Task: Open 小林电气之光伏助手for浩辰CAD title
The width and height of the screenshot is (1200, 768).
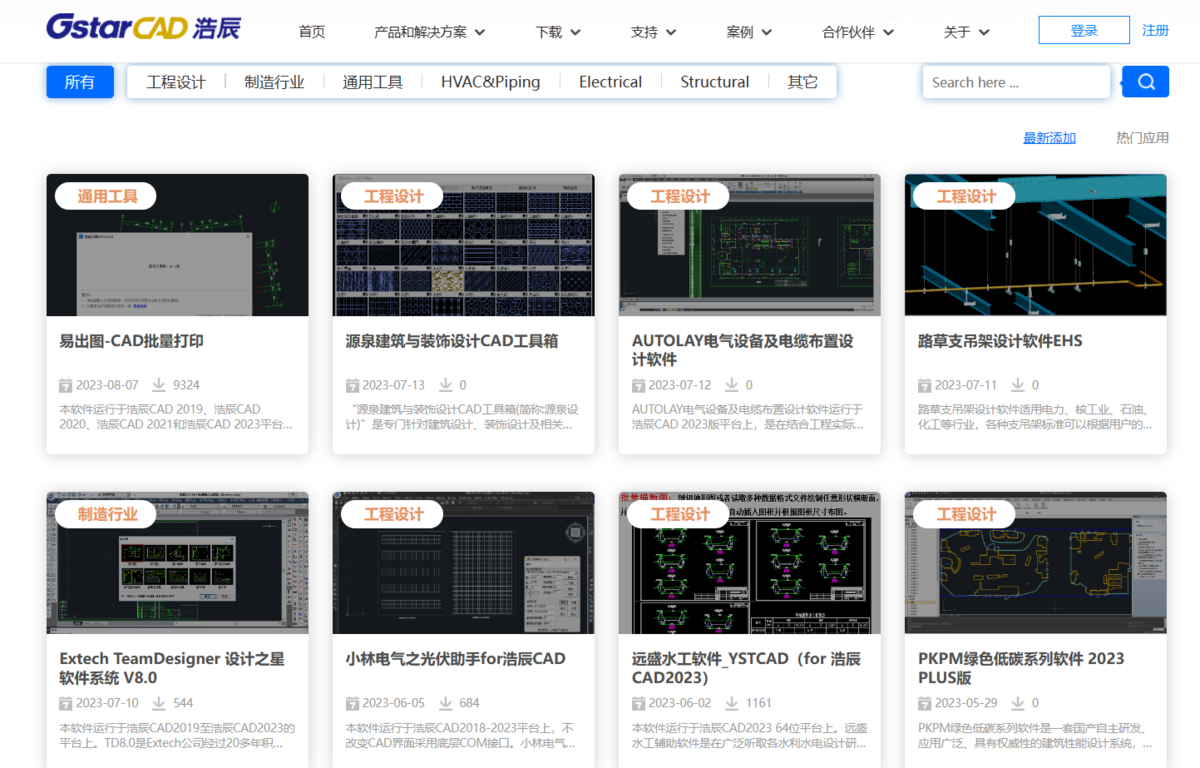Action: point(455,659)
